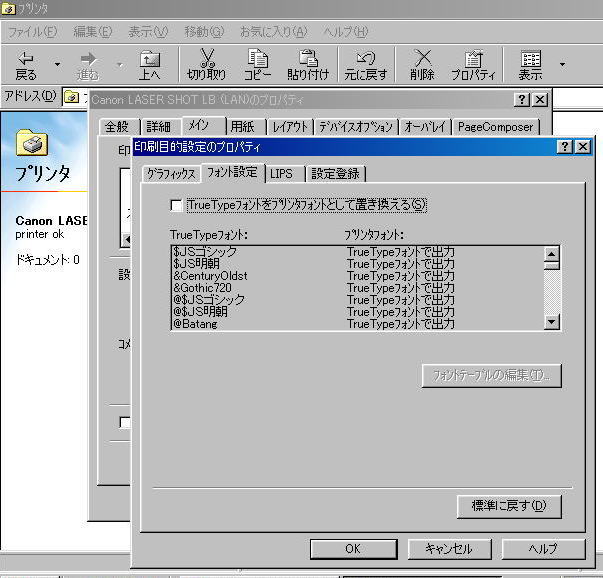Select the レイアウト tab in Canon properties
This screenshot has width=603, height=578.
[x=291, y=127]
